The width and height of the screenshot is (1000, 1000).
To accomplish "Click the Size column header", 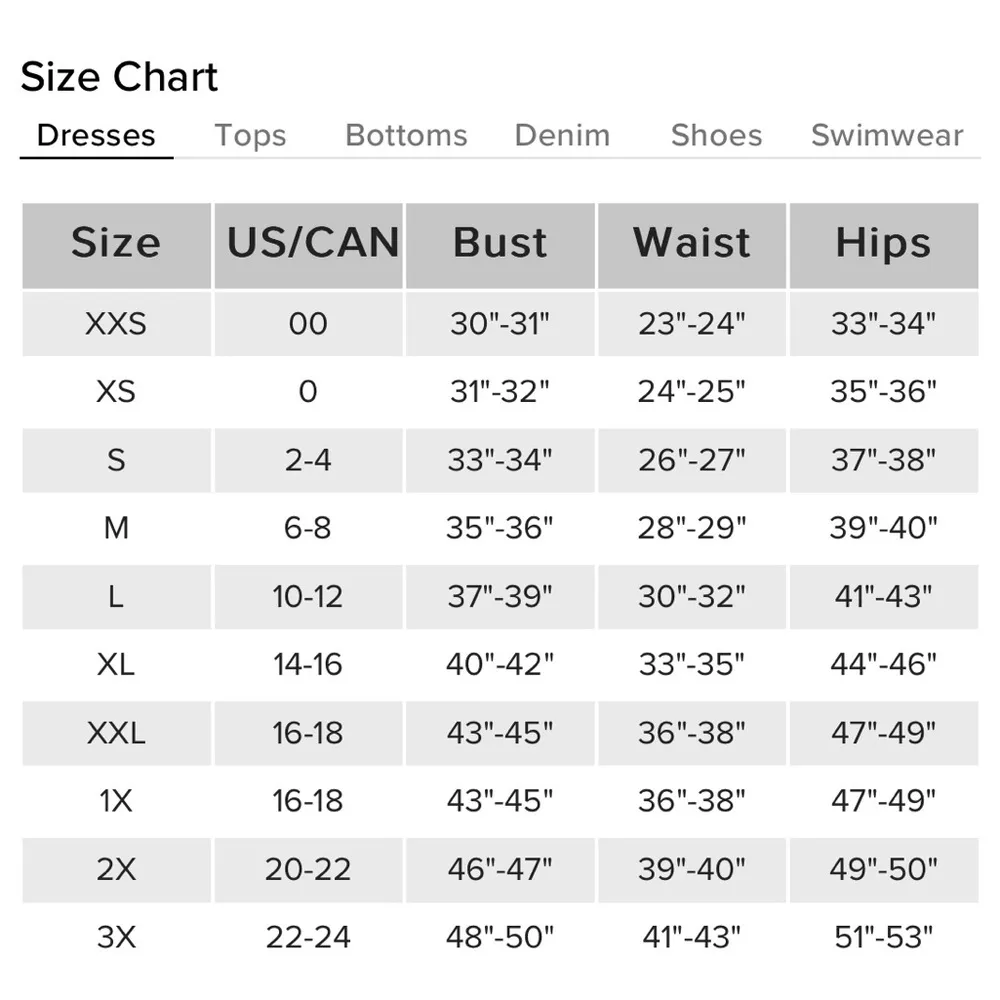I will tap(116, 244).
